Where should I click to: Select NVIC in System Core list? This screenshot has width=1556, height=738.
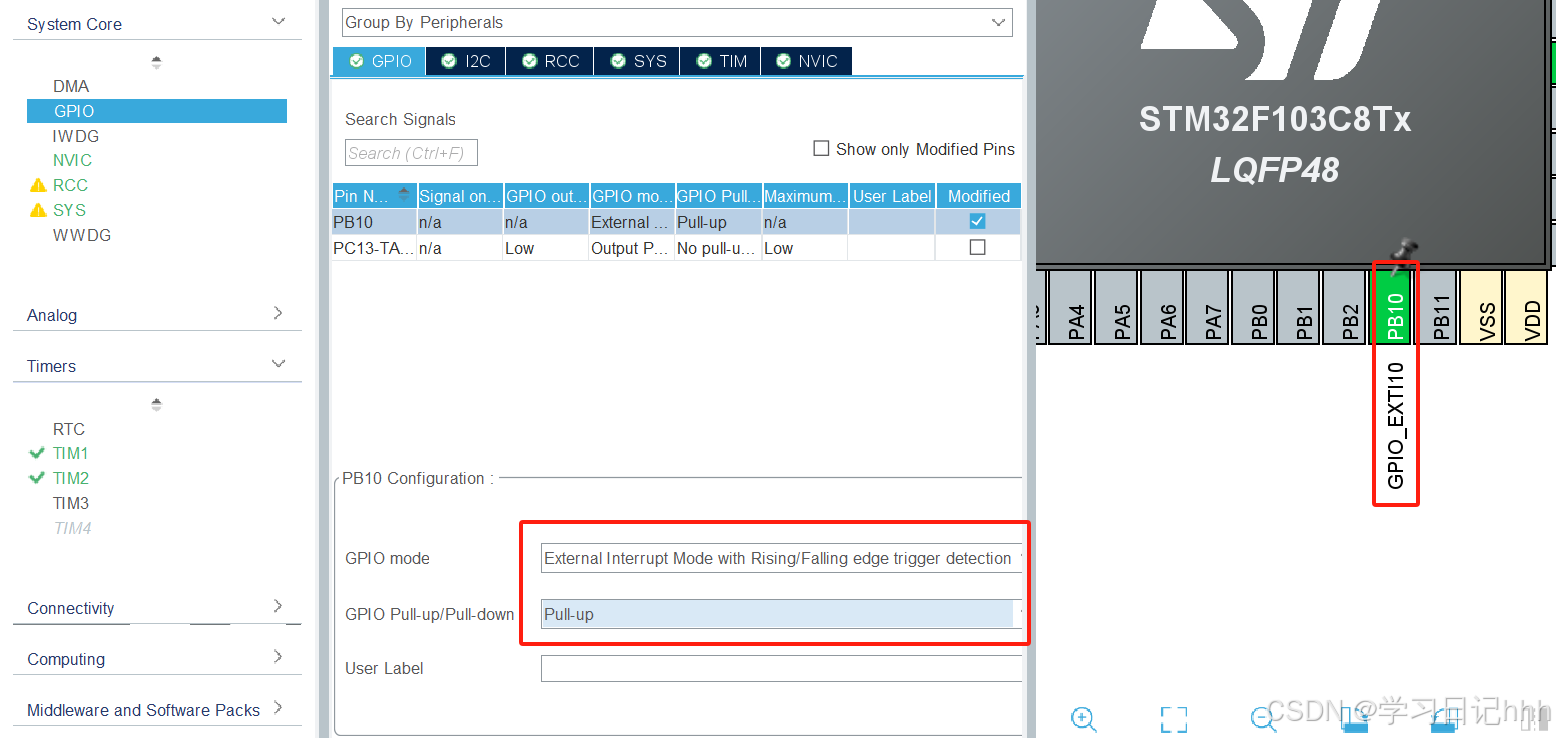[x=72, y=160]
